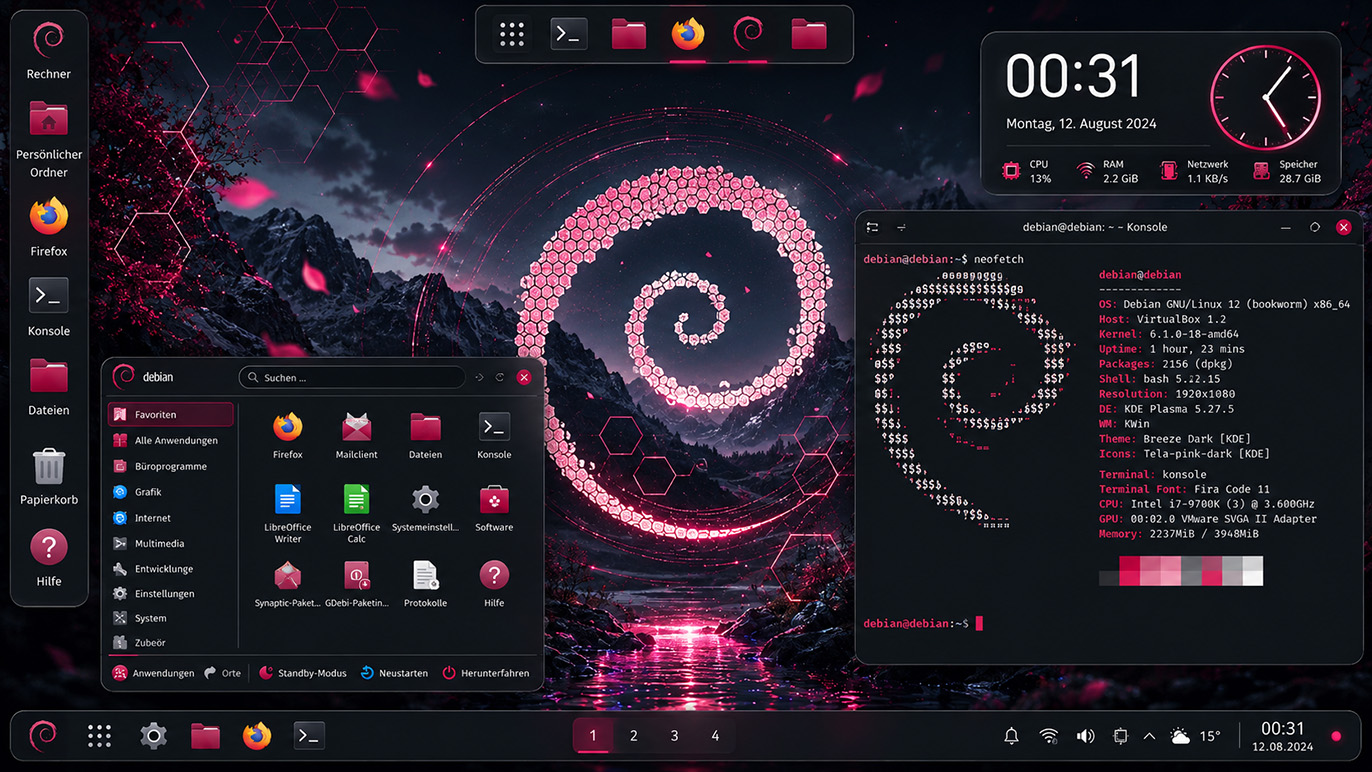Screen dimensions: 1372x772
Task: Select Internet category in menu
Action: [x=171, y=518]
